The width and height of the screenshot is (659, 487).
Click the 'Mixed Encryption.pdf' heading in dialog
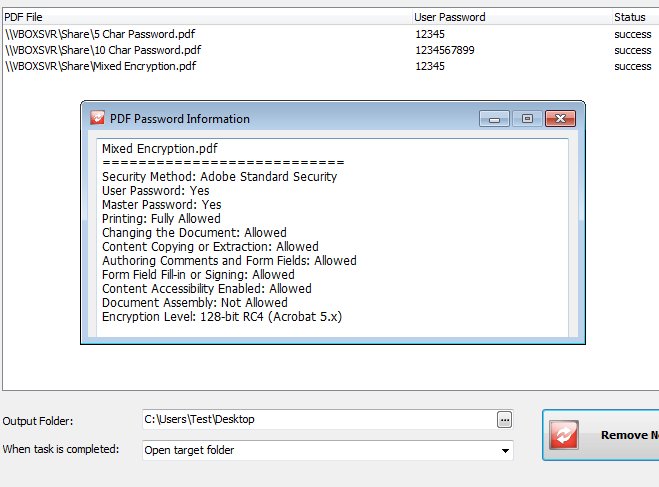click(x=160, y=148)
